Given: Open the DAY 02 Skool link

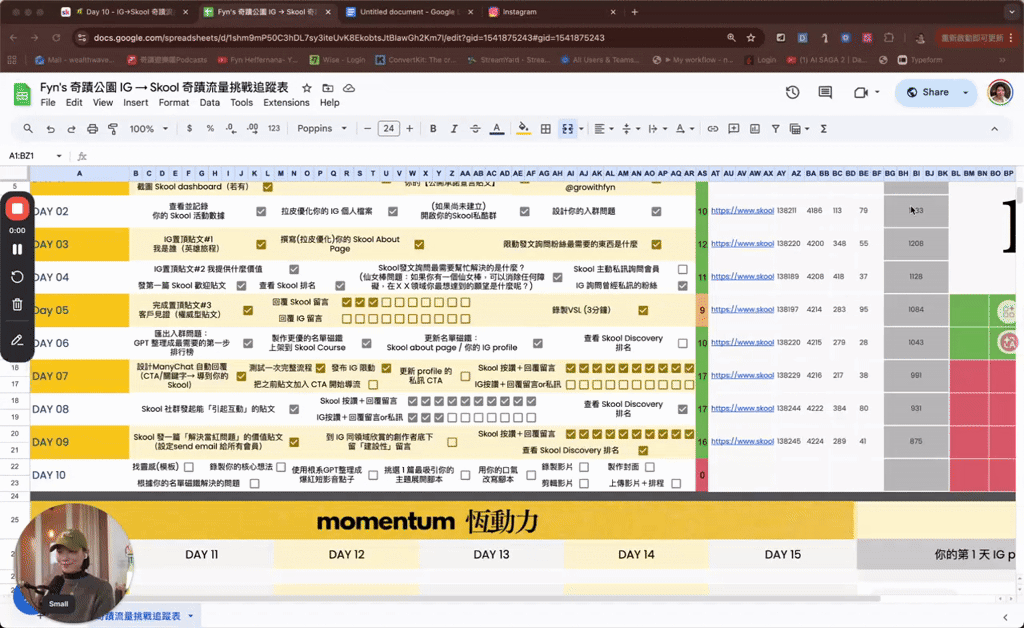Looking at the screenshot, I should pyautogui.click(x=742, y=210).
